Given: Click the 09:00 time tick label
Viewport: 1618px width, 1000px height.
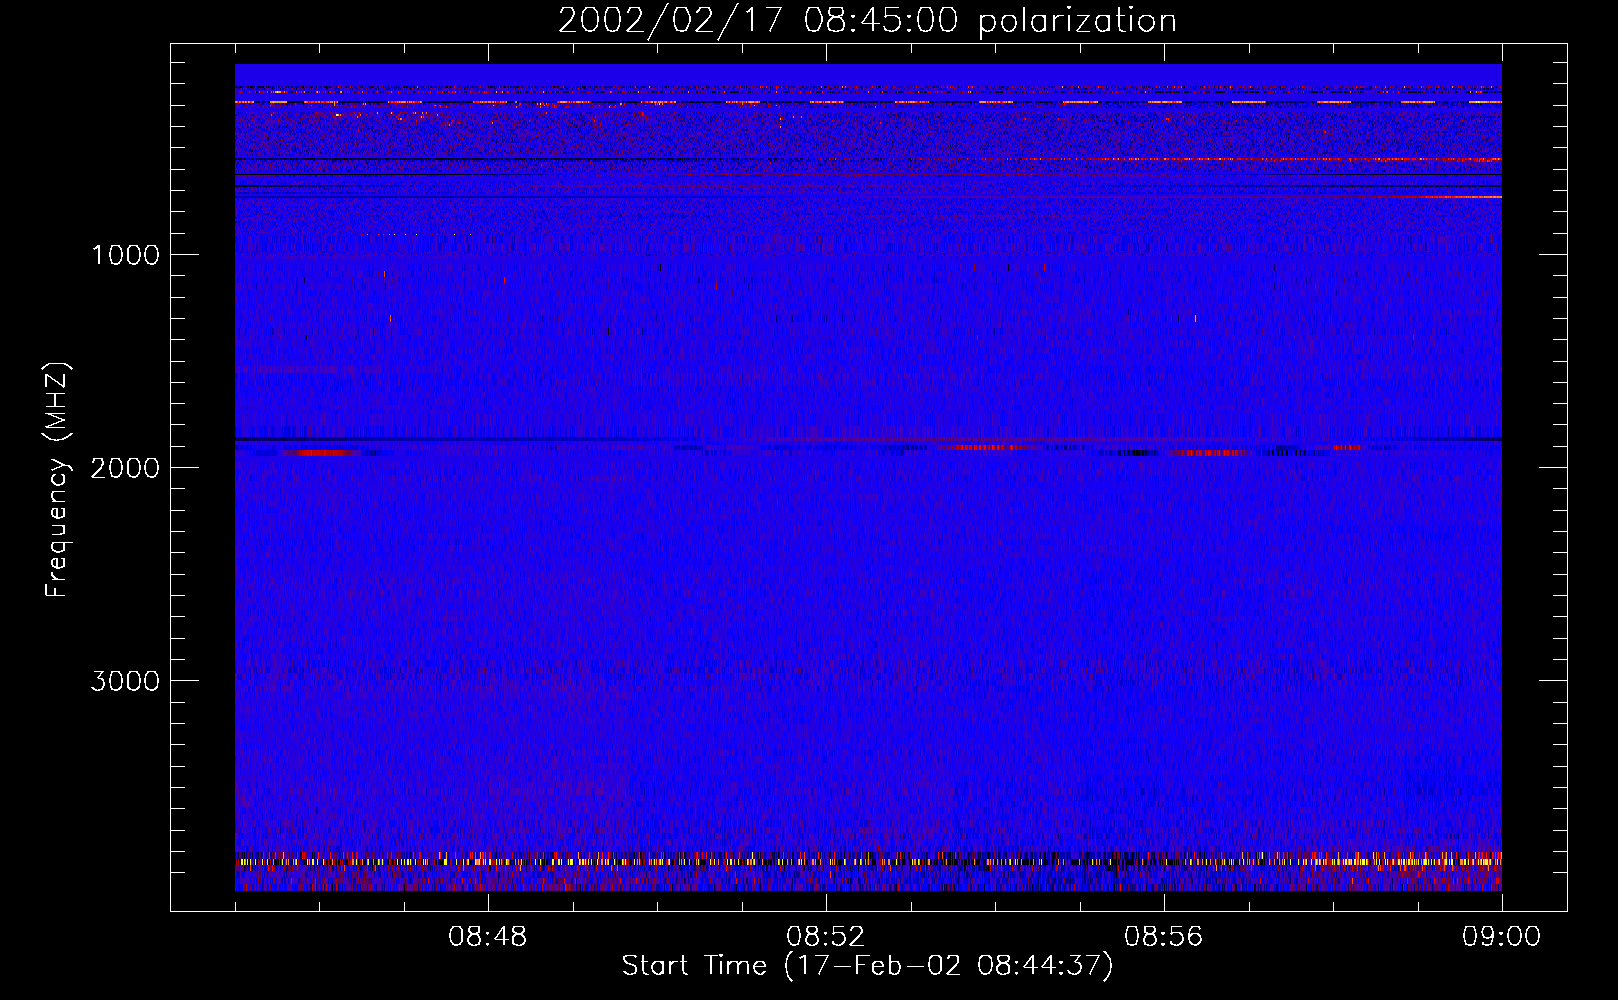Looking at the screenshot, I should [x=1501, y=937].
